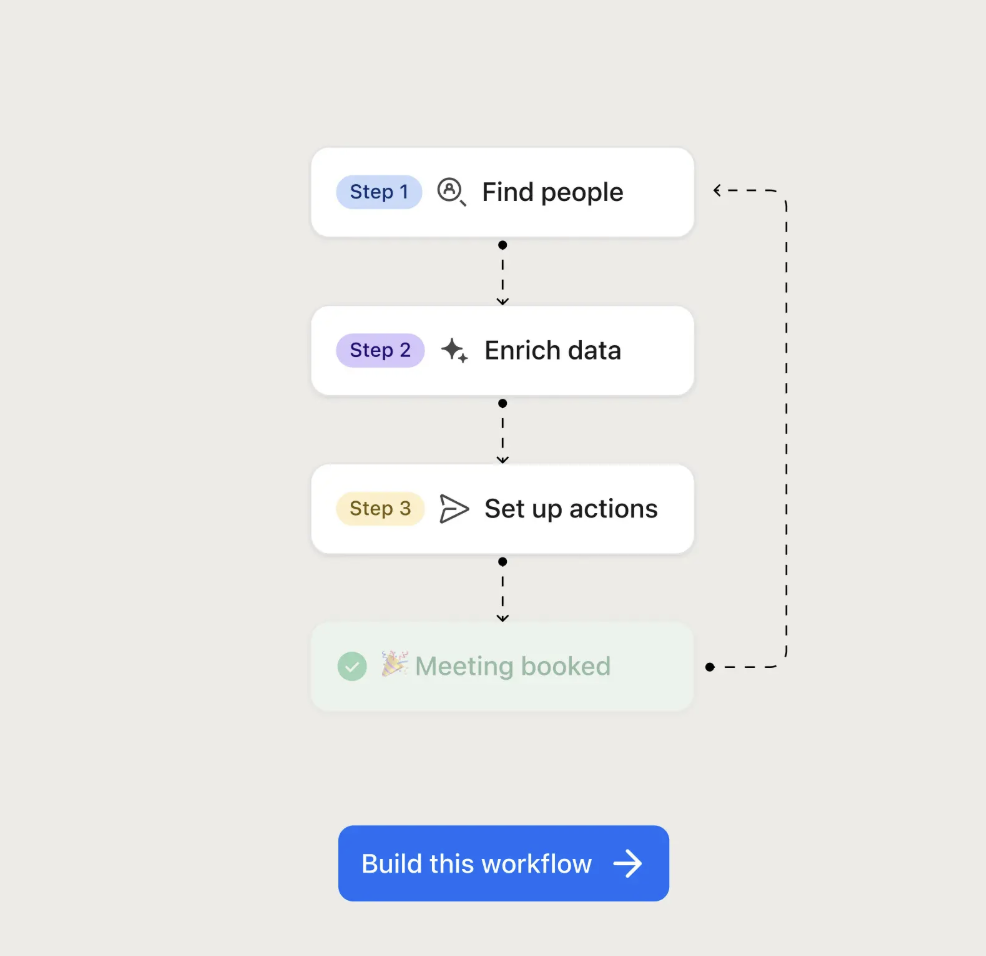986x956 pixels.
Task: Click the Meeting booked text
Action: (x=512, y=667)
